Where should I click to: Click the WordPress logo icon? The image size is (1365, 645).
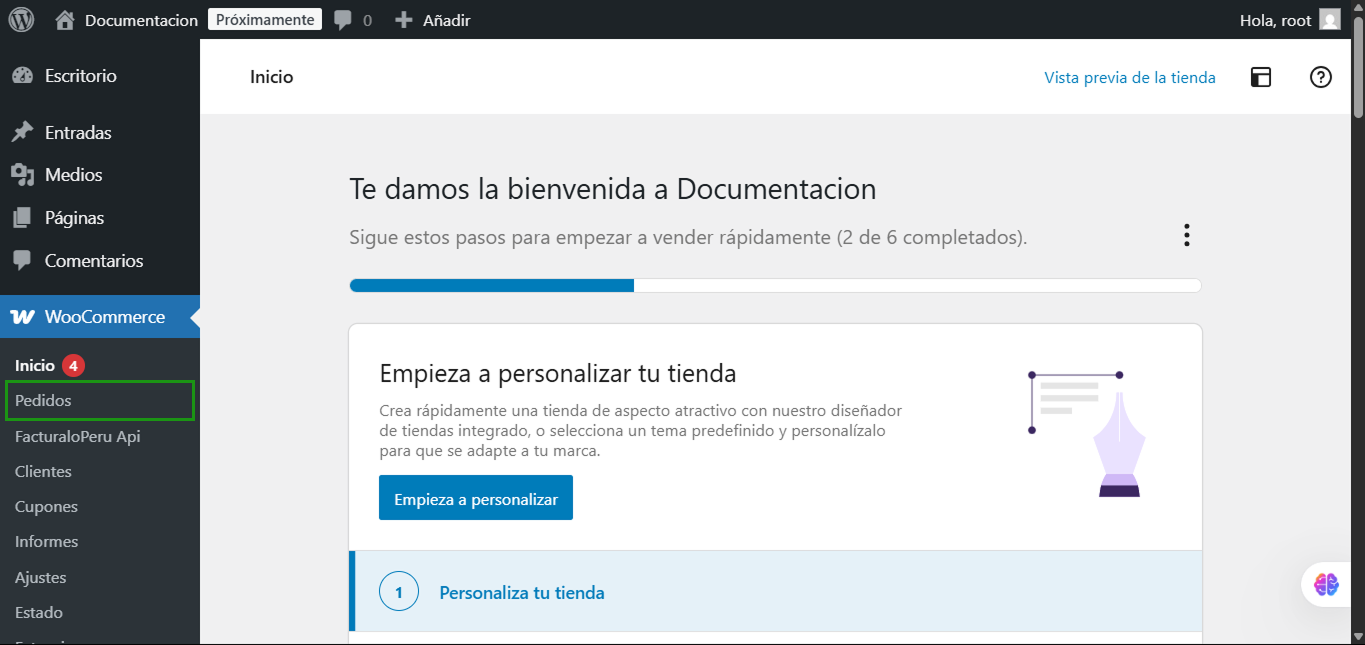pyautogui.click(x=21, y=20)
